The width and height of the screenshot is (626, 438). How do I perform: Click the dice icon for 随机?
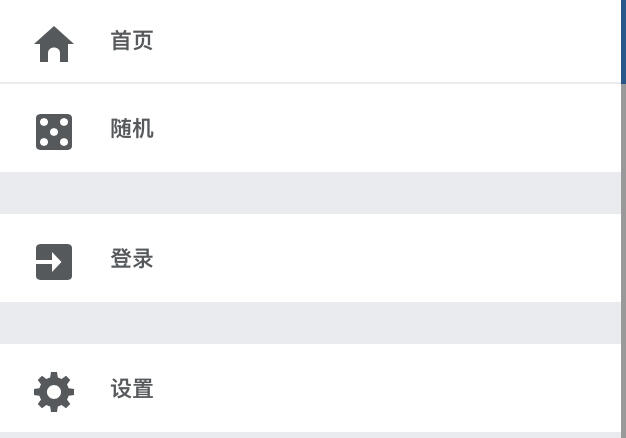click(54, 132)
